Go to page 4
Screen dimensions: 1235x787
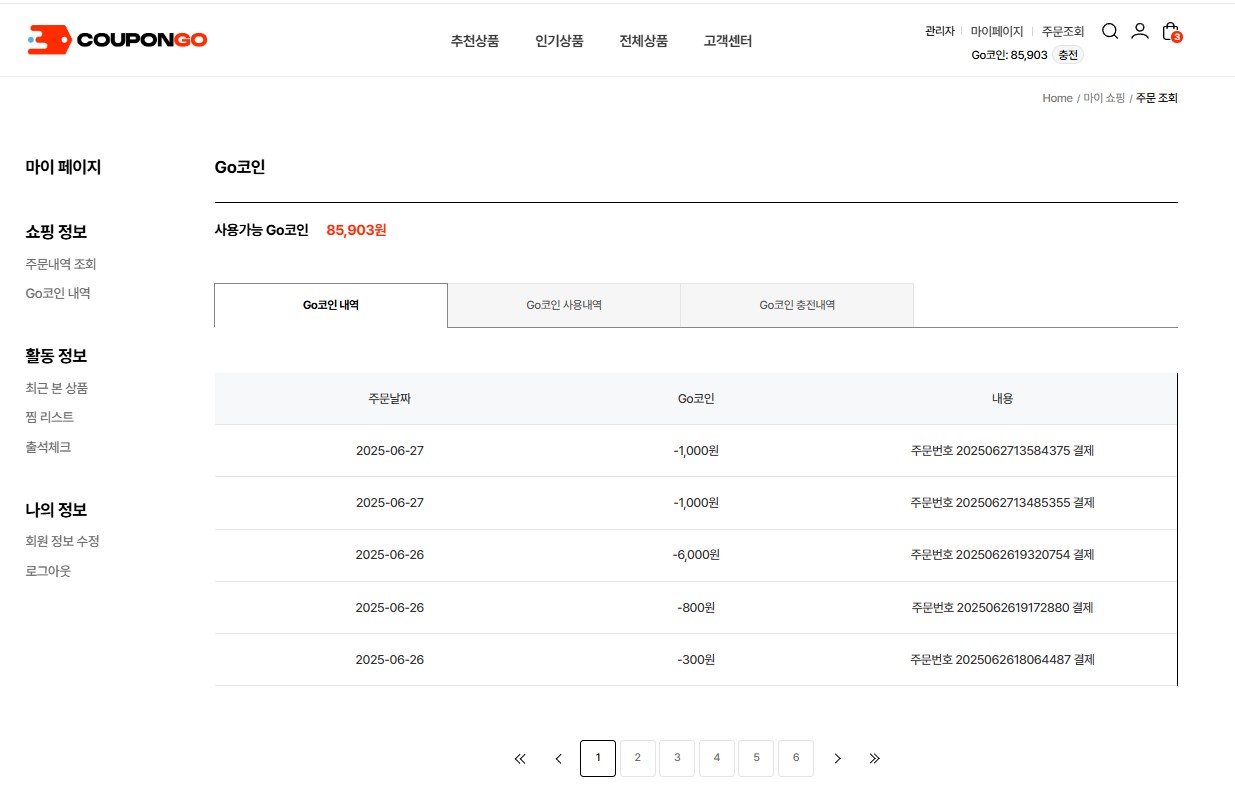point(717,758)
